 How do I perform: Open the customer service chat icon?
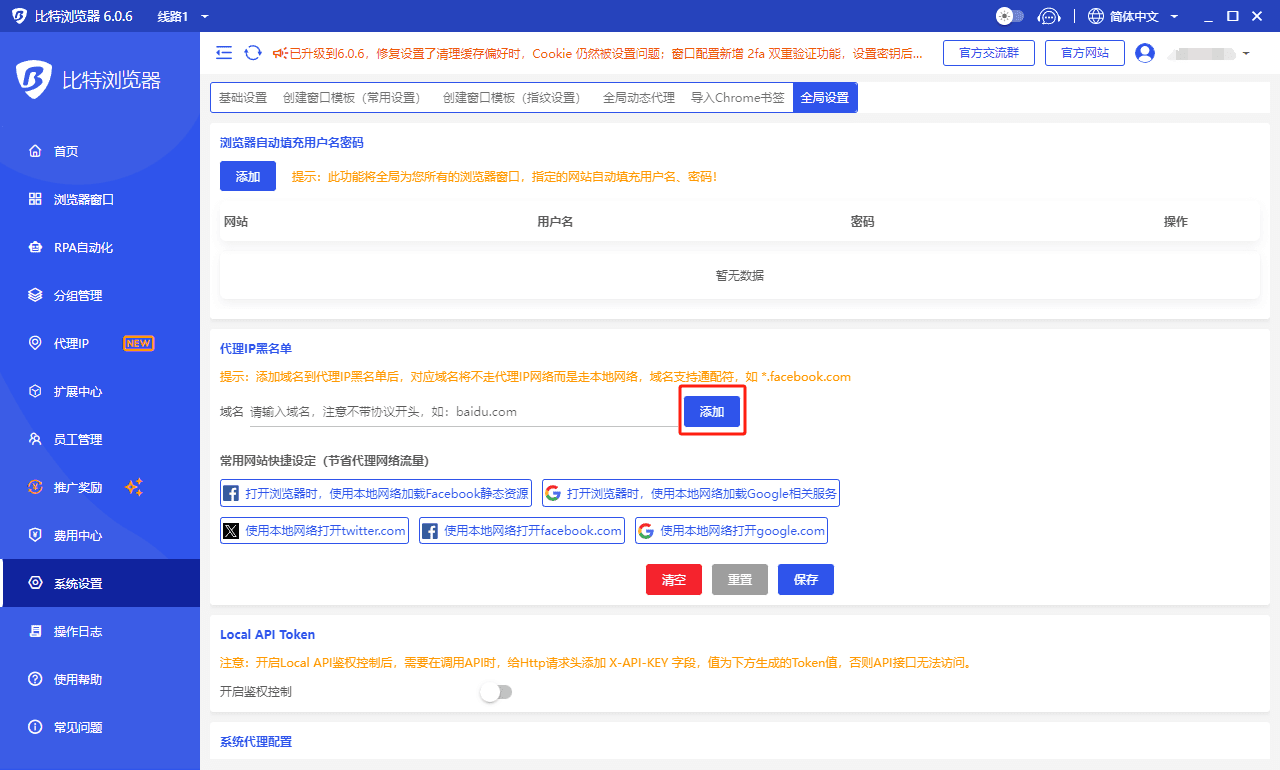1049,16
